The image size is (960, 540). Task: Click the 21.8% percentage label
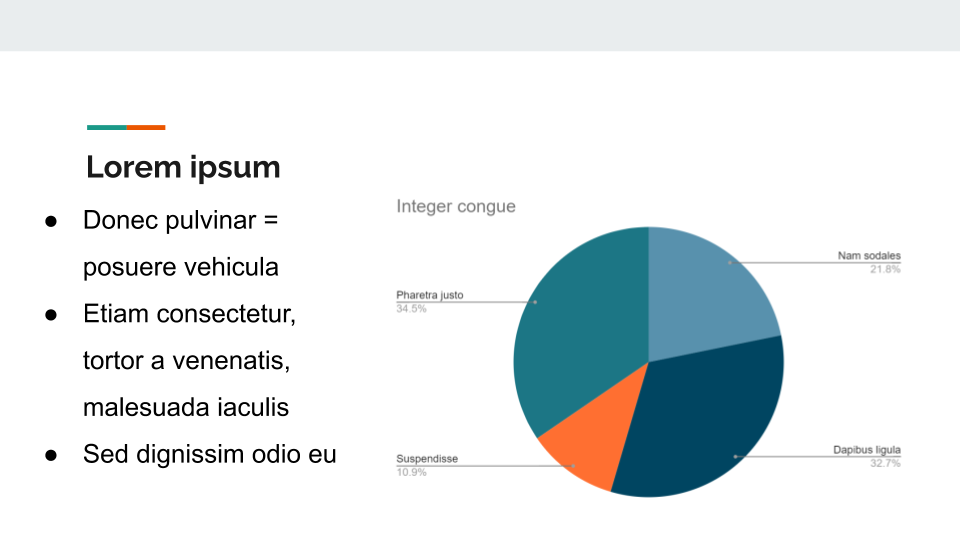[x=885, y=269]
